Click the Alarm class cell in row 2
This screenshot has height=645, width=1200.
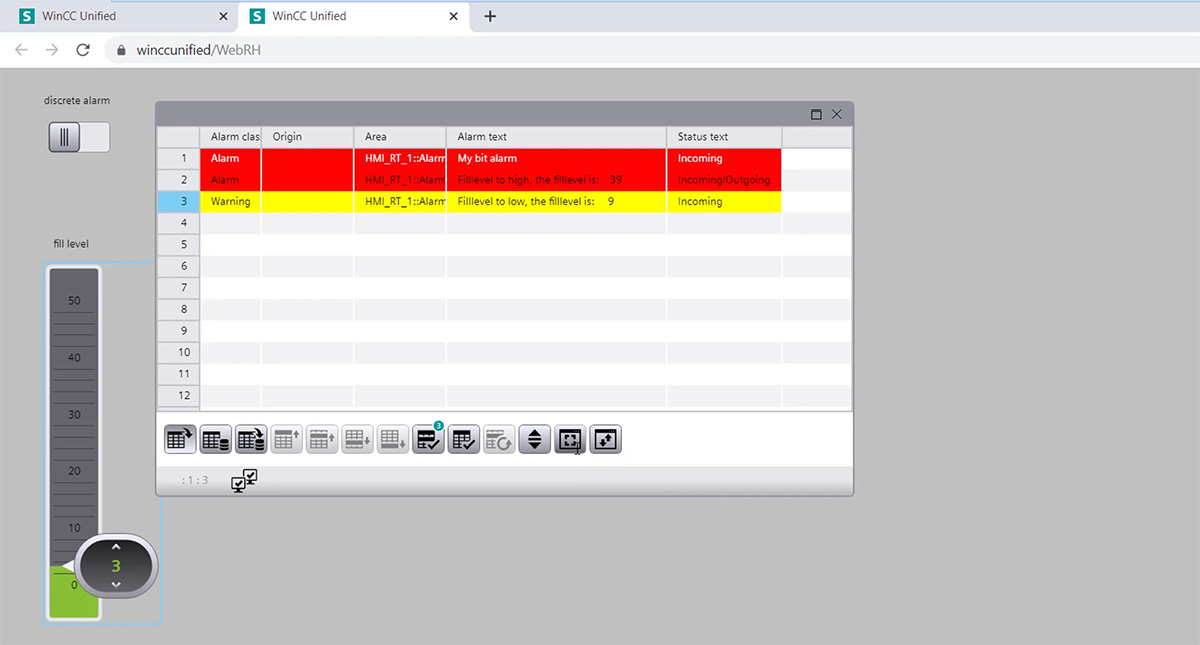click(230, 180)
